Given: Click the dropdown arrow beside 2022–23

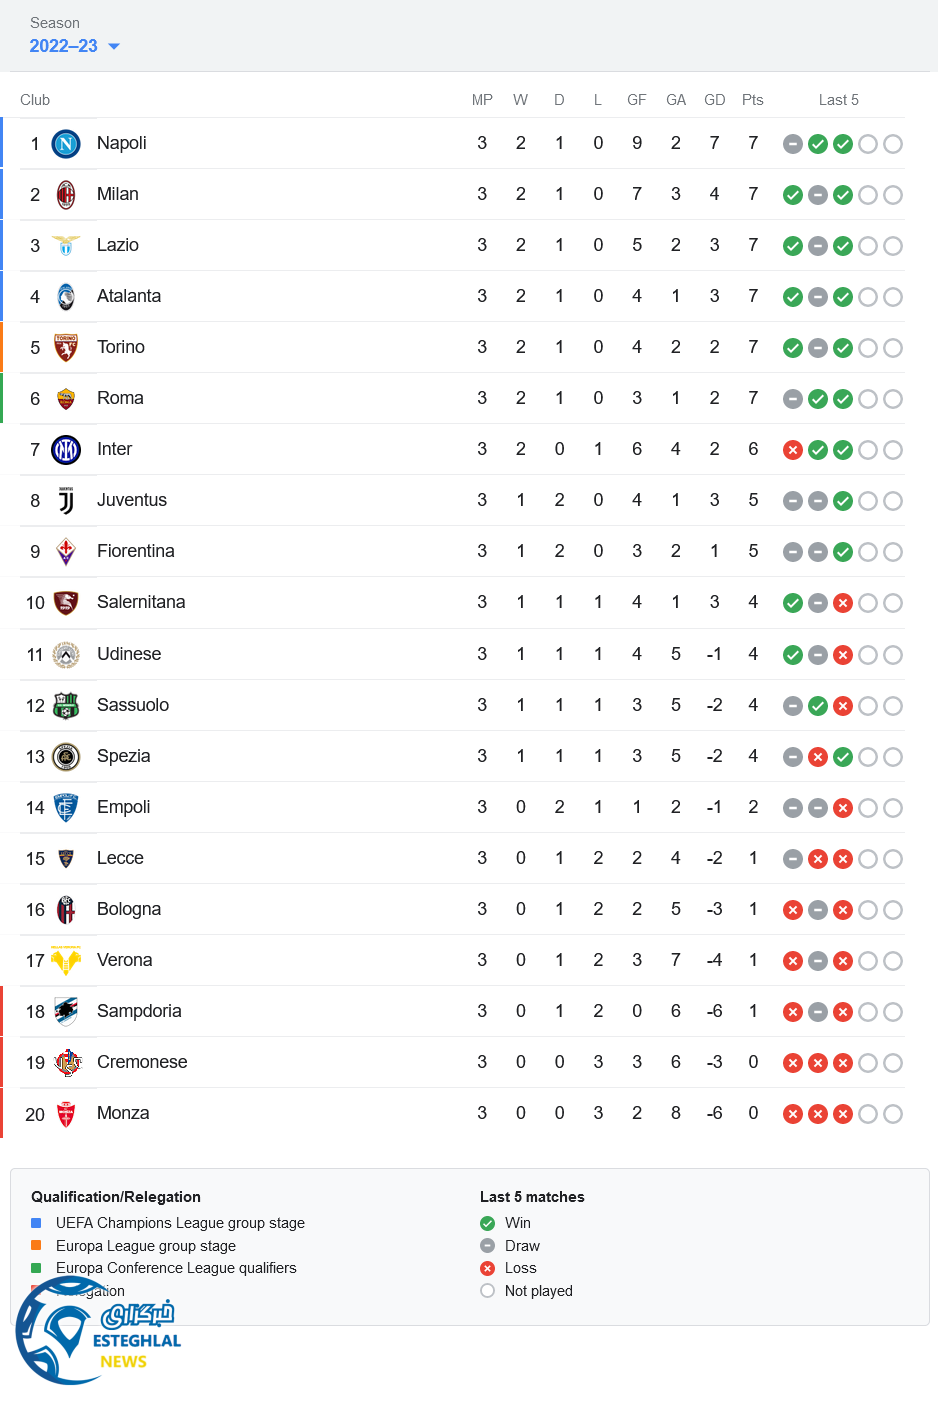Looking at the screenshot, I should tap(114, 47).
